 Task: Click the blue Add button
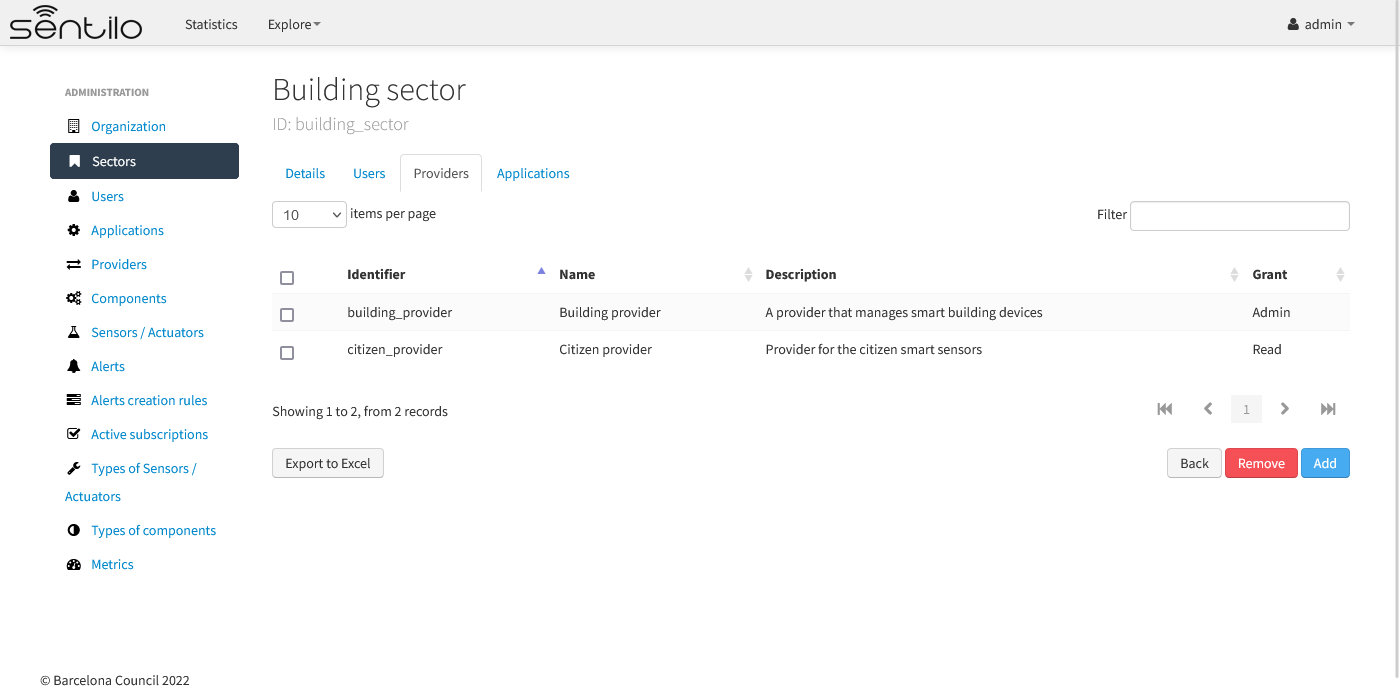tap(1325, 463)
